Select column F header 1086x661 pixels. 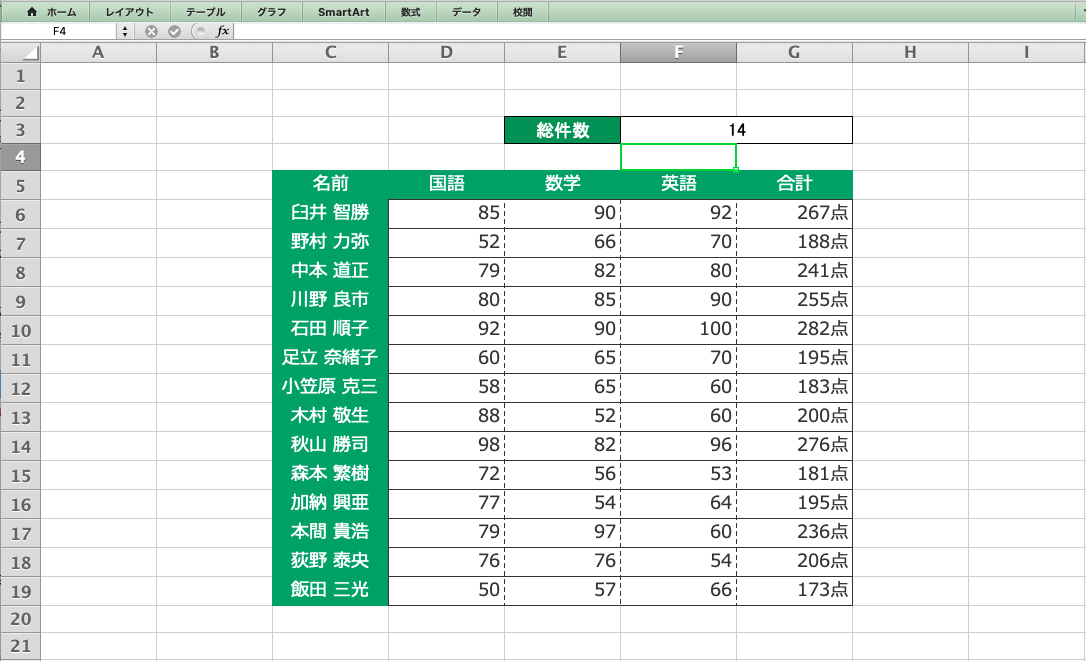pos(679,53)
